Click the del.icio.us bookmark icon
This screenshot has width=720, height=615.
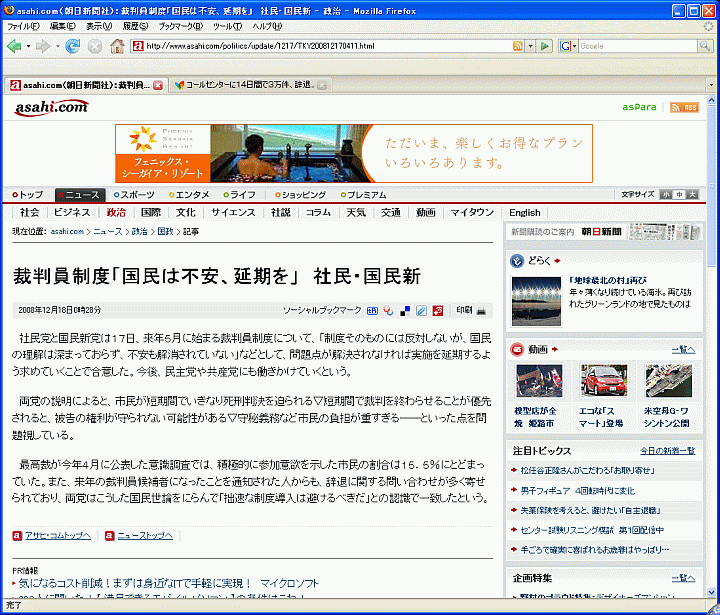point(405,310)
